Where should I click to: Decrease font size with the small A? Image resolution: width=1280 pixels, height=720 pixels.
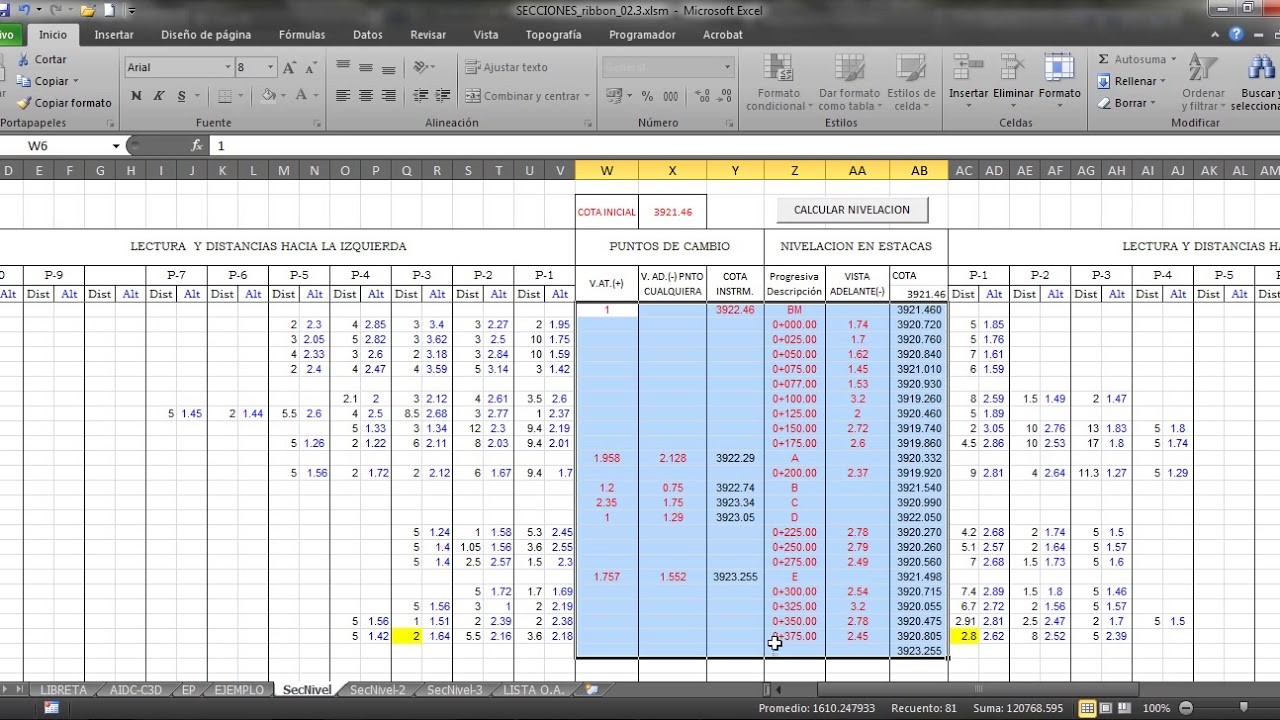311,68
